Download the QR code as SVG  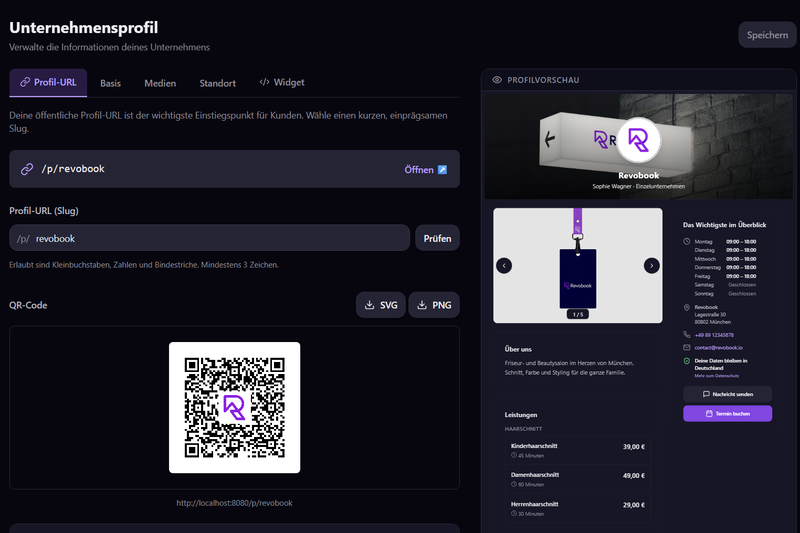(381, 305)
